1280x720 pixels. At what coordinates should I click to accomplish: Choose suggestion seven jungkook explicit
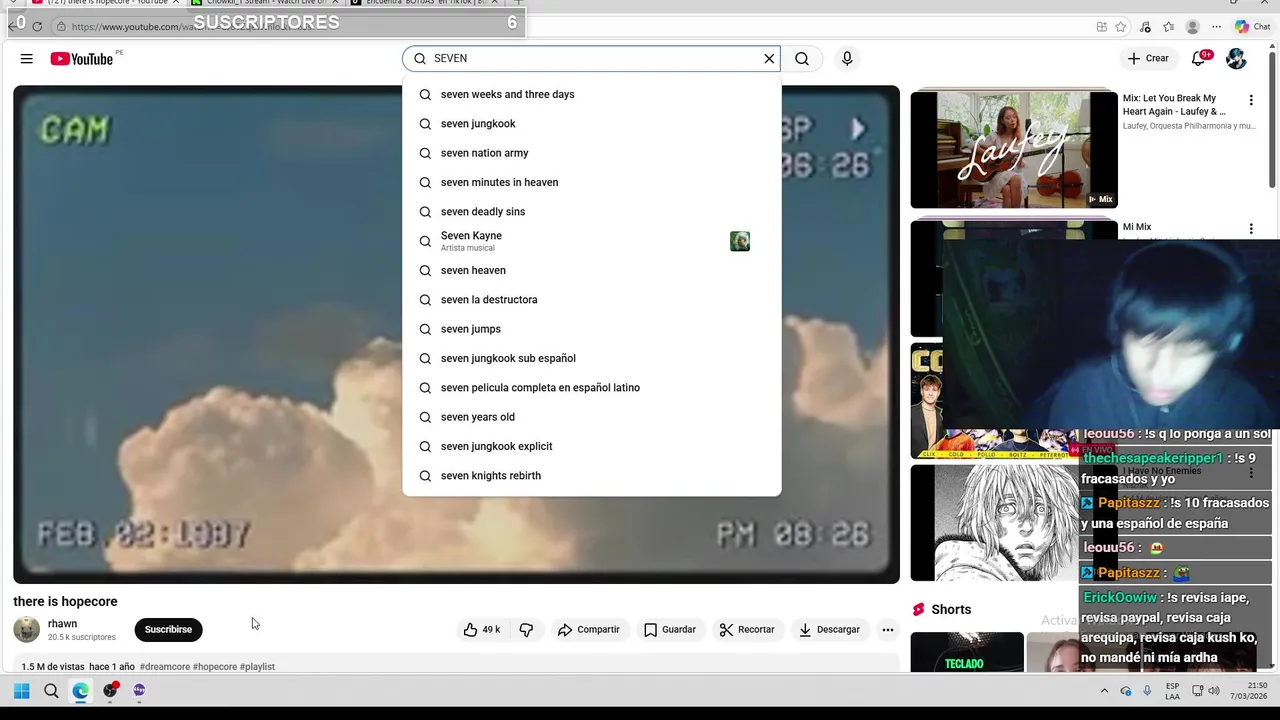[x=592, y=446]
